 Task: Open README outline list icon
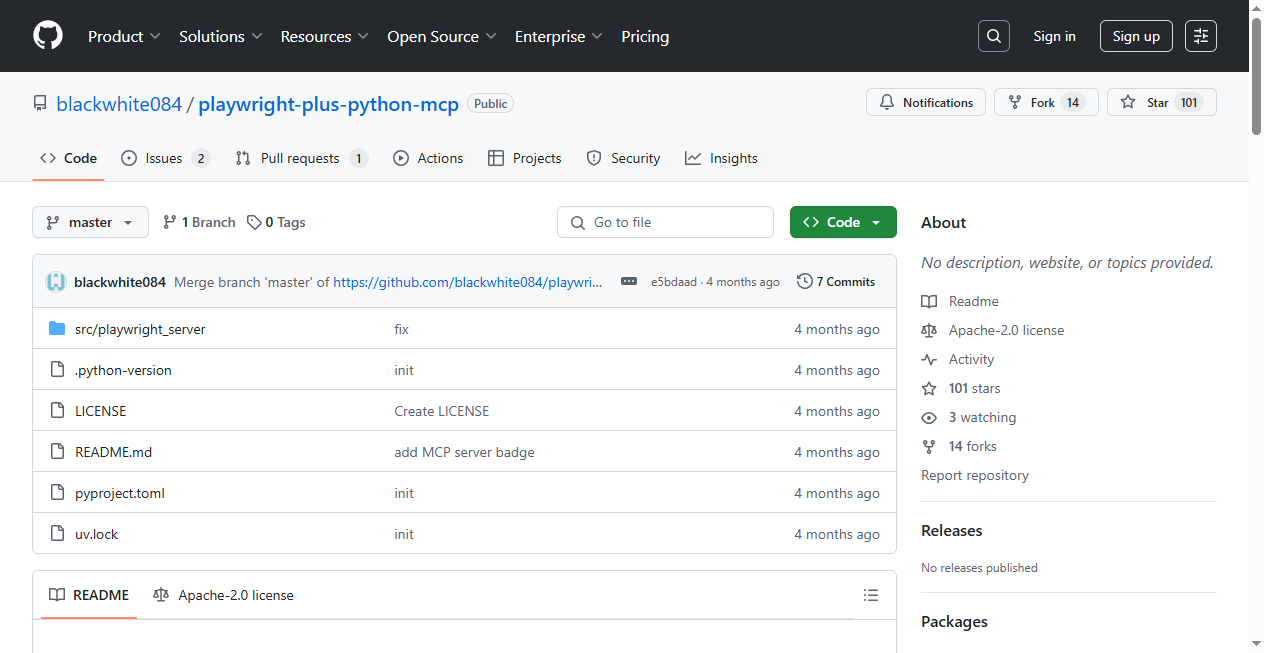coord(871,595)
